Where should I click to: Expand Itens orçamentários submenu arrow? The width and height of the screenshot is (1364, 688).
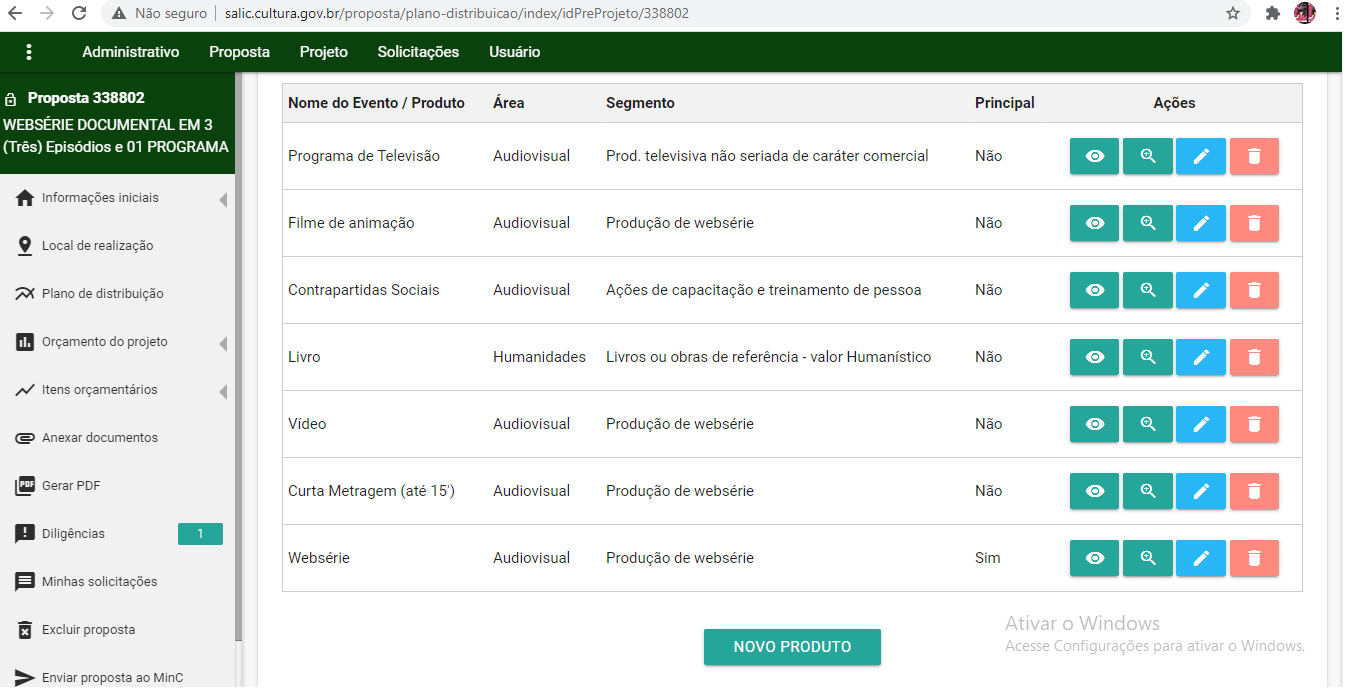tap(222, 391)
